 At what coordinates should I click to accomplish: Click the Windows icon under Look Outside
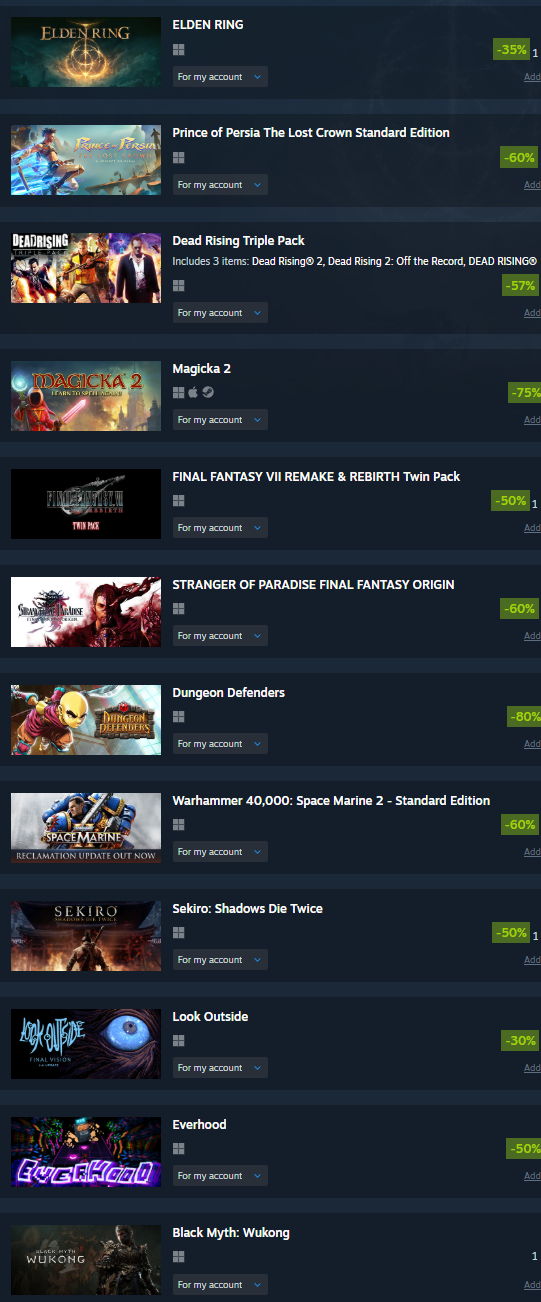[x=179, y=1041]
